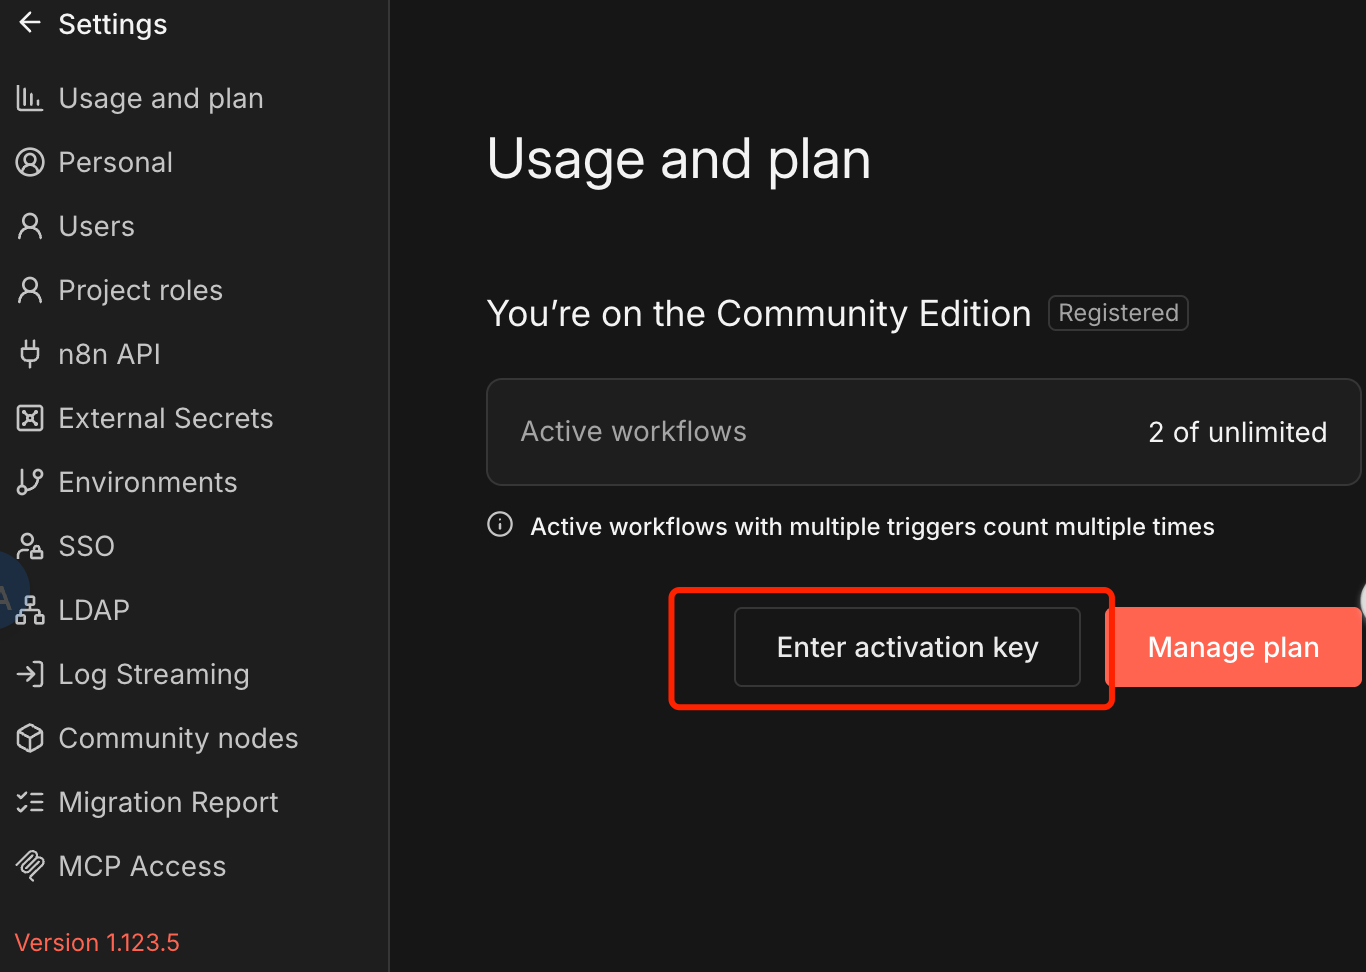Navigate to External Secrets
This screenshot has height=972, width=1366.
pos(166,418)
